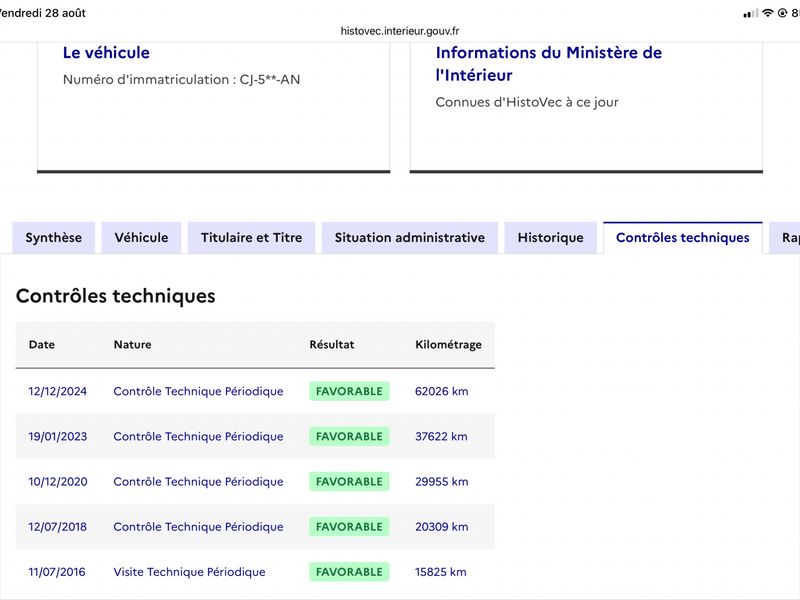Image resolution: width=800 pixels, height=600 pixels.
Task: Click the FAVORABLE badge for 12/07/2018
Action: pyautogui.click(x=349, y=527)
